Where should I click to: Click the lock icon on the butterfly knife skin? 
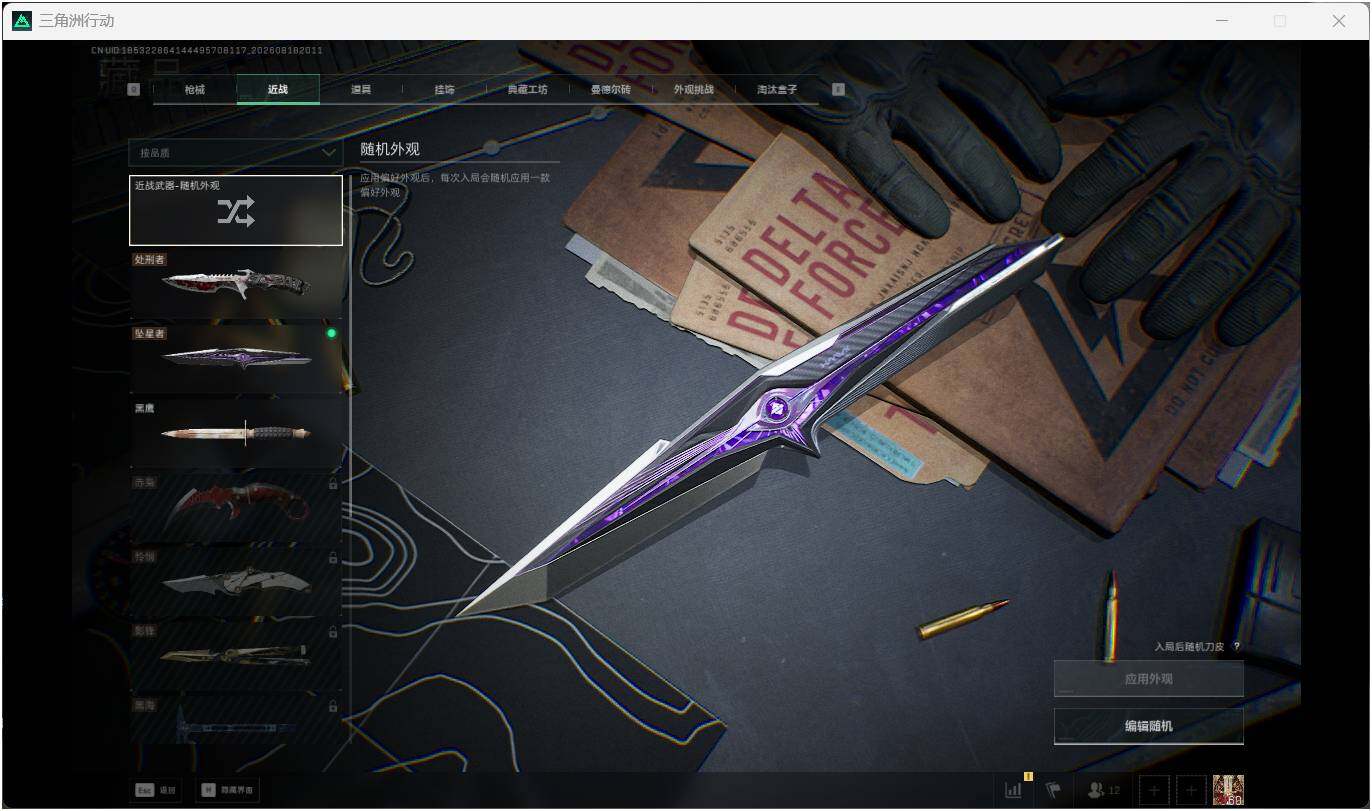pos(333,632)
